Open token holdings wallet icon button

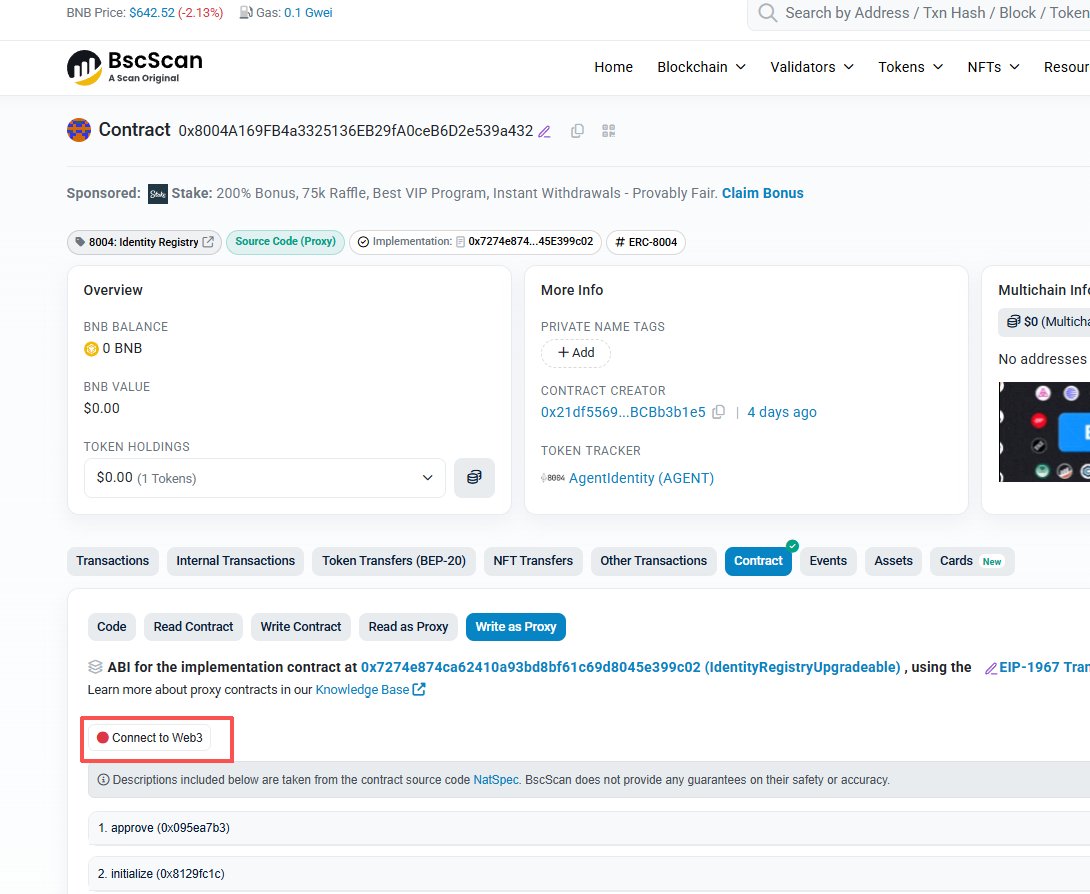(474, 478)
